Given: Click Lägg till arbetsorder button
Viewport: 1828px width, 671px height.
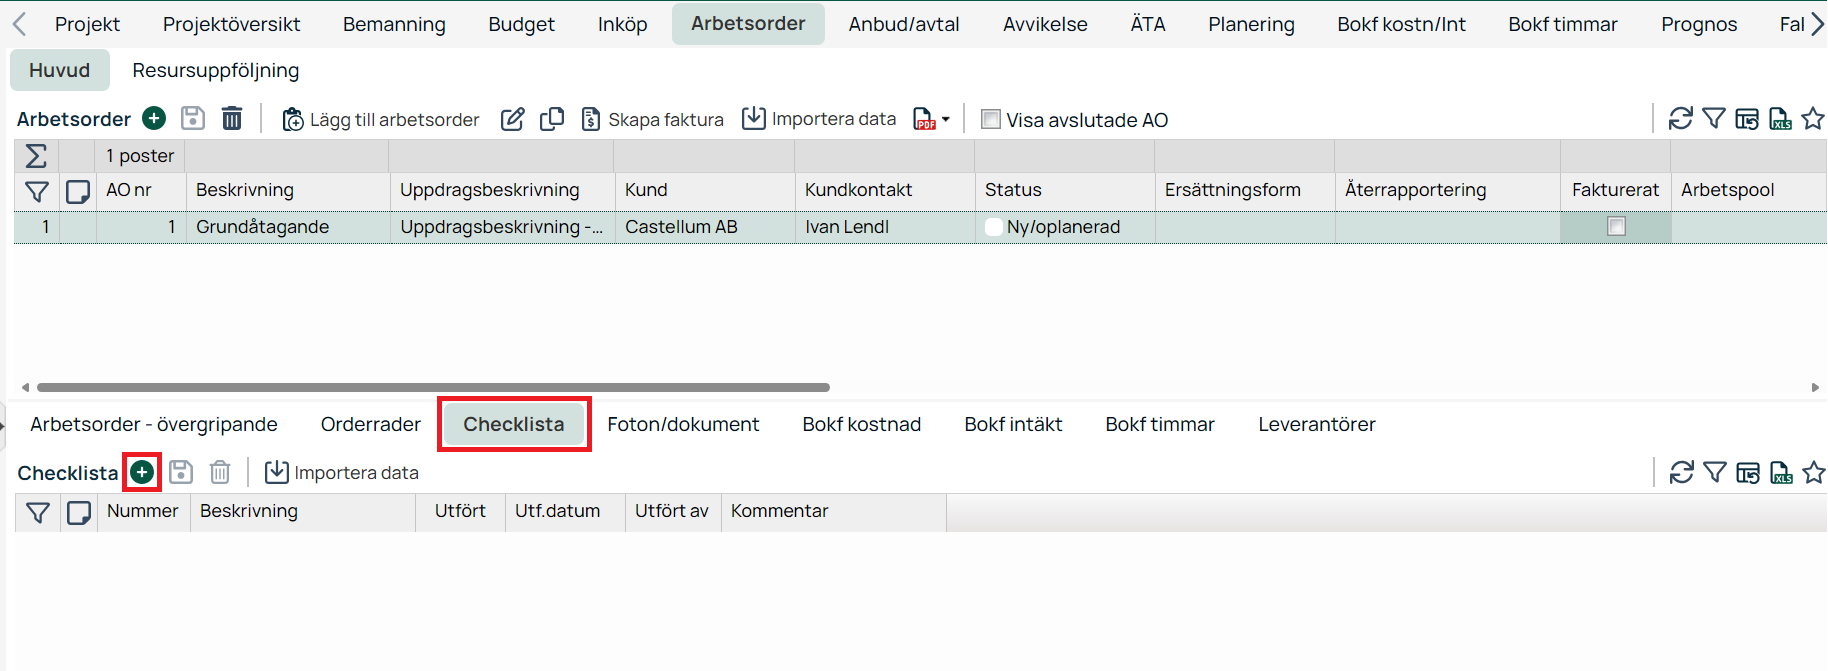Looking at the screenshot, I should tap(380, 120).
